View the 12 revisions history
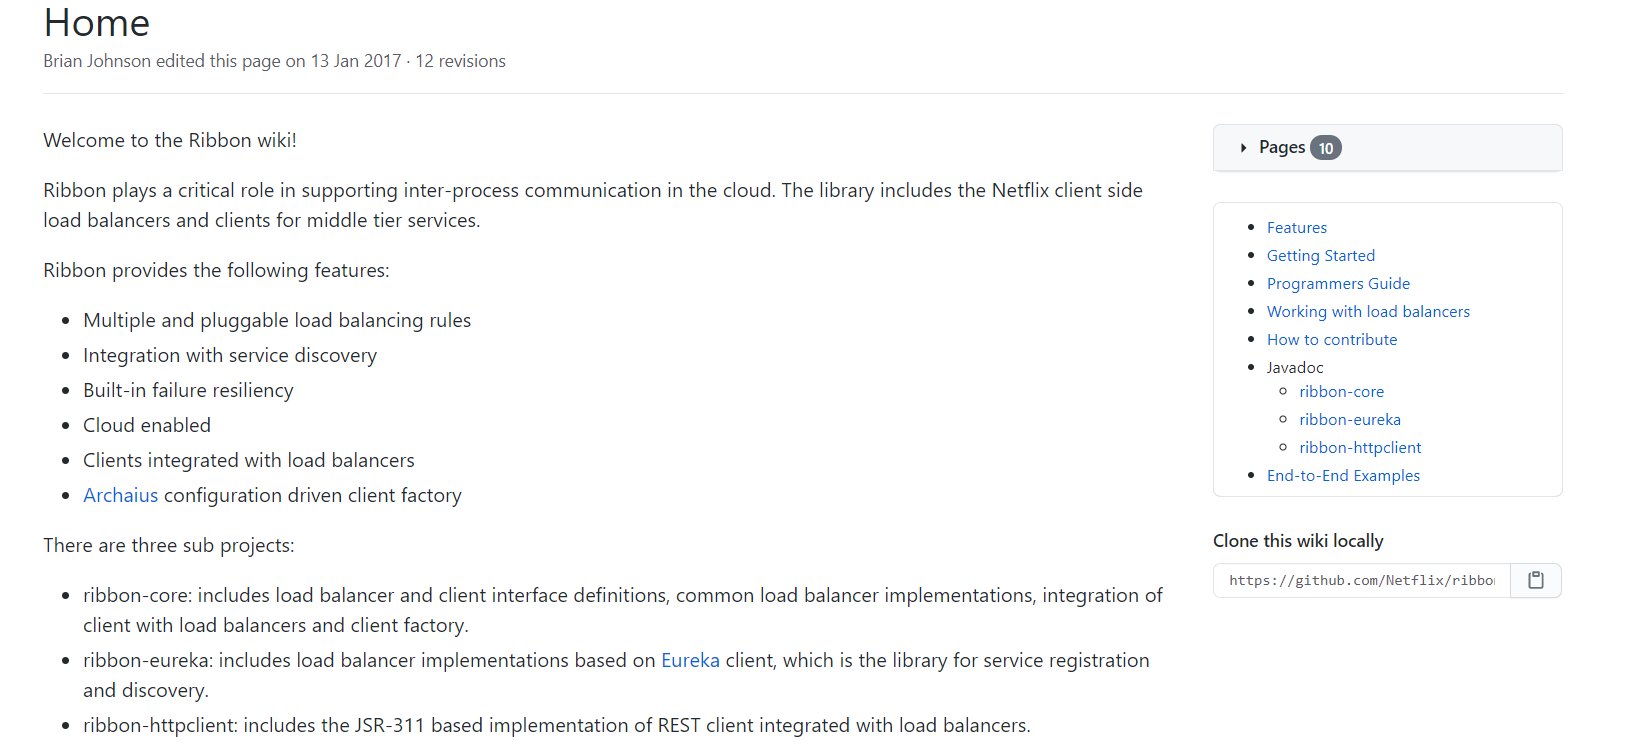This screenshot has height=752, width=1650. (460, 61)
